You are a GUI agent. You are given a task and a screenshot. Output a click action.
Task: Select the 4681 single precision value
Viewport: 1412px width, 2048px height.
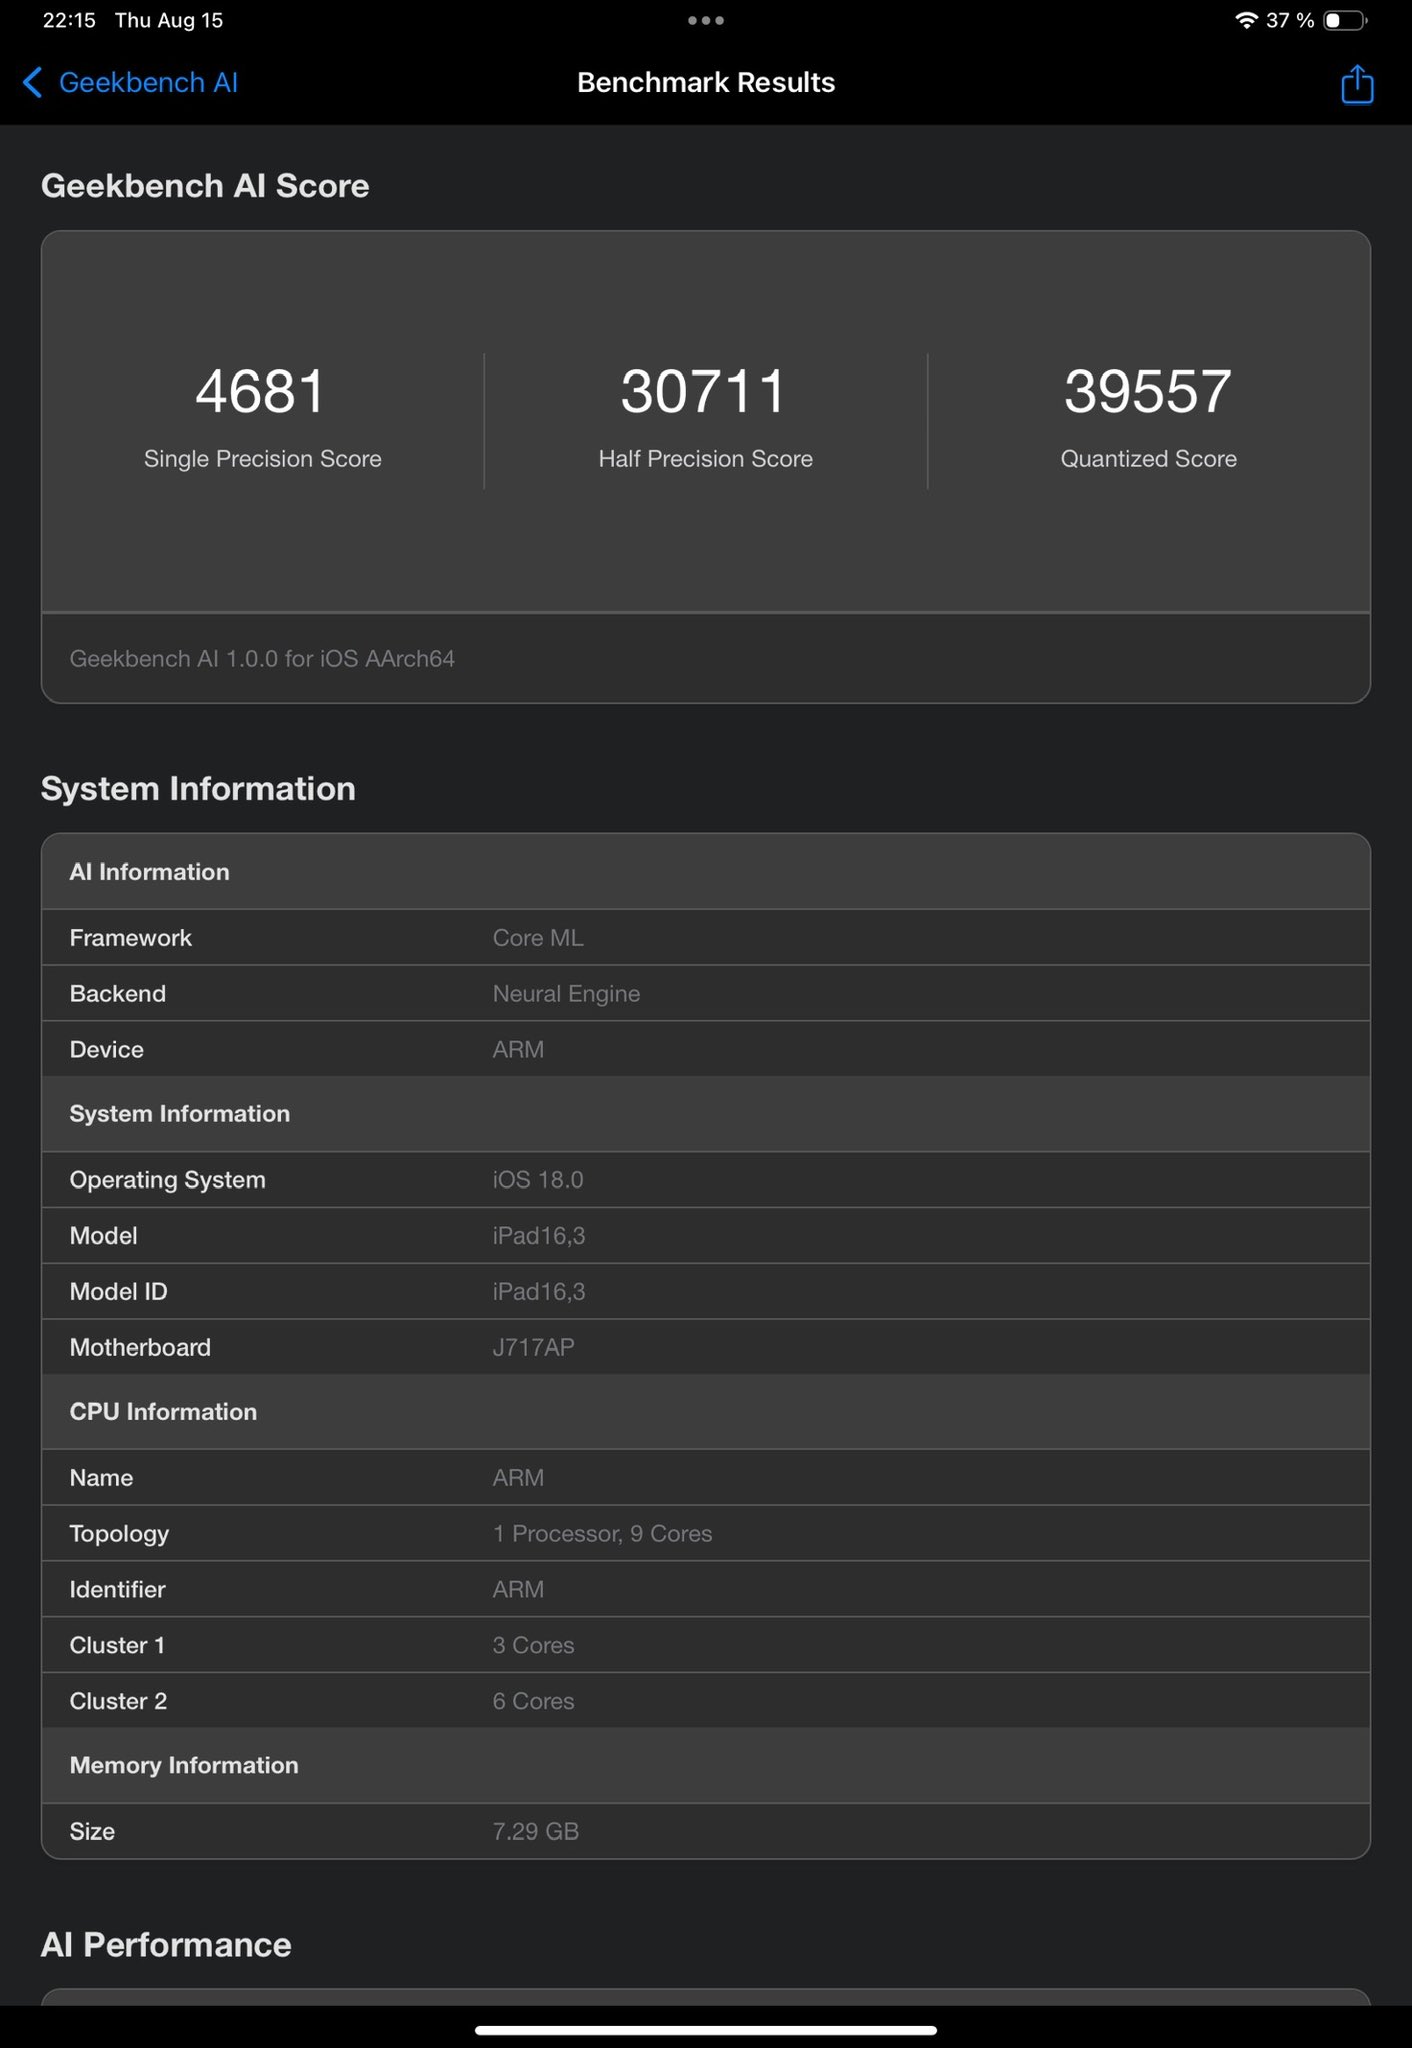pyautogui.click(x=261, y=391)
